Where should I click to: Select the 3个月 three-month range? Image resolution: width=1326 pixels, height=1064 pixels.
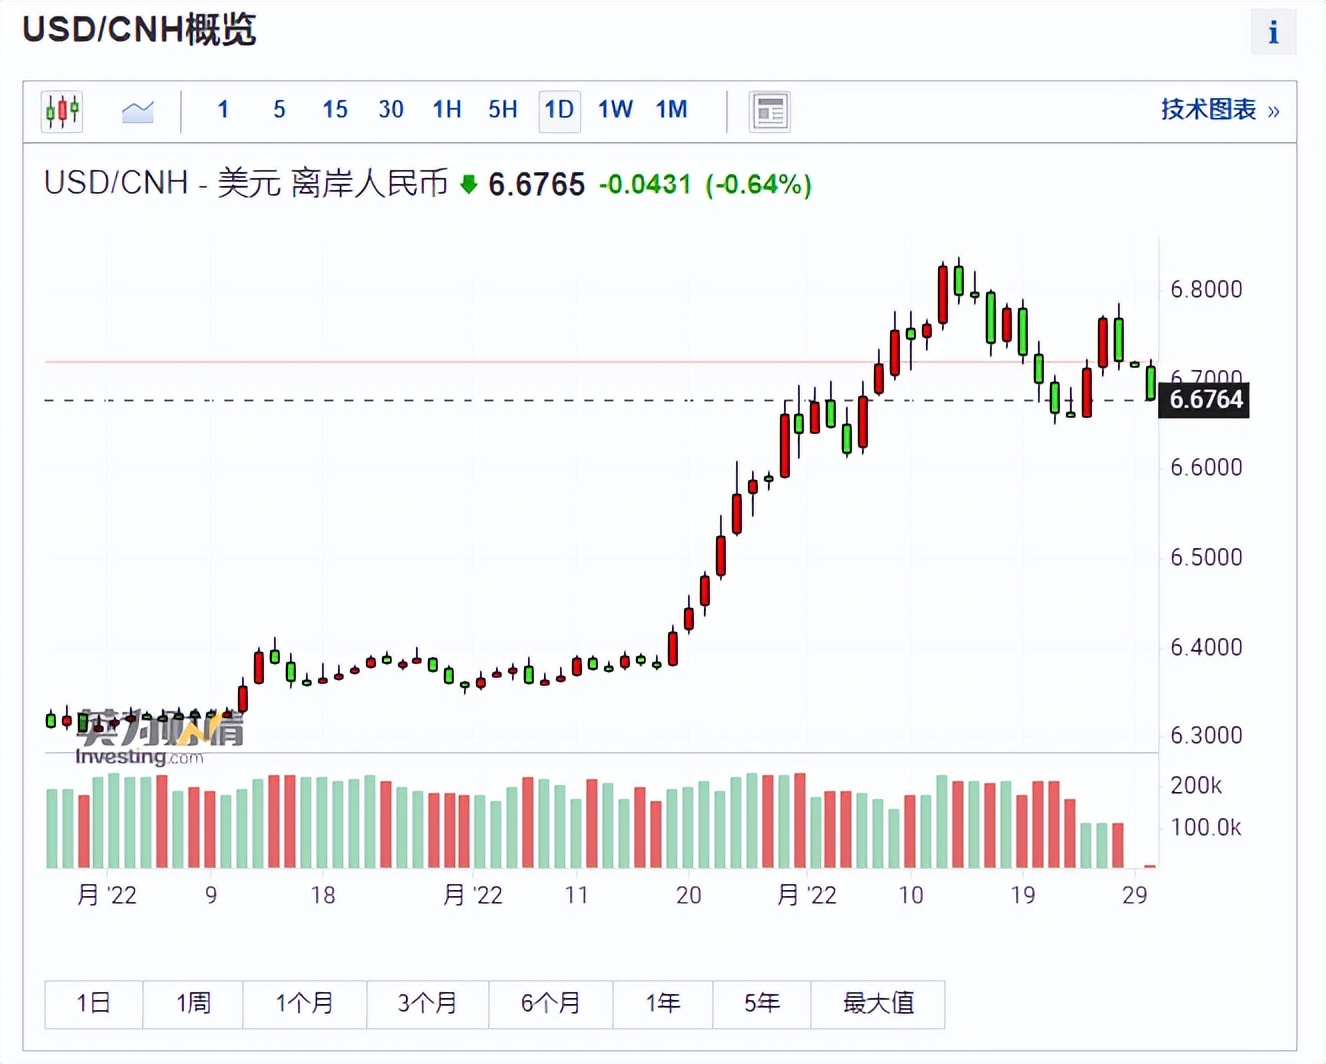pos(428,1004)
